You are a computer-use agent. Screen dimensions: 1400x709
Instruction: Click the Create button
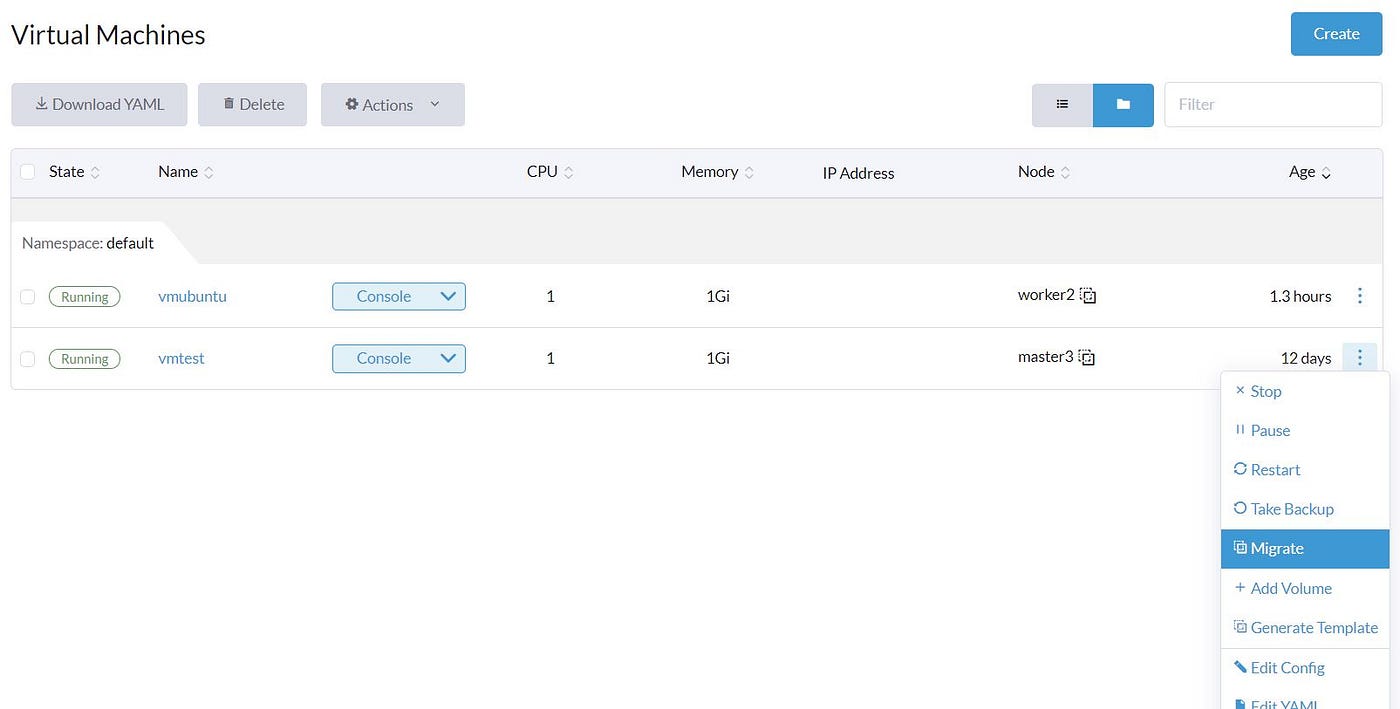coord(1336,33)
